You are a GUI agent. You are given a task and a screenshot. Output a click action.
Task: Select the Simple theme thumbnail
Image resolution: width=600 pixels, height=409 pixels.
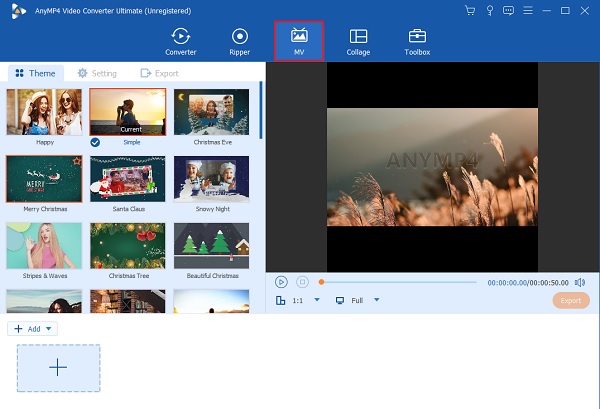click(128, 112)
